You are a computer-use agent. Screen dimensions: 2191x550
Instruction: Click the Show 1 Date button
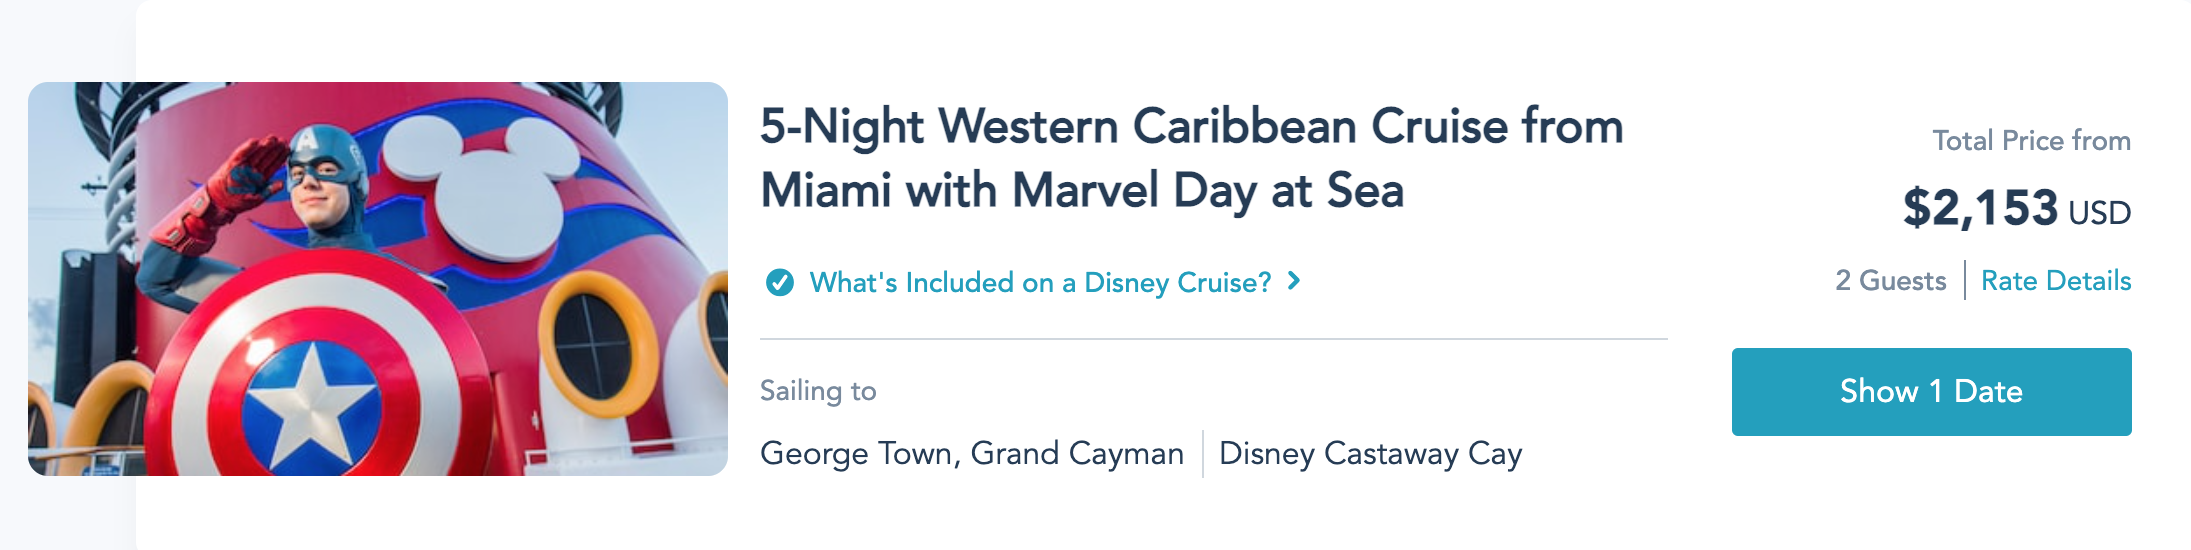(1931, 391)
